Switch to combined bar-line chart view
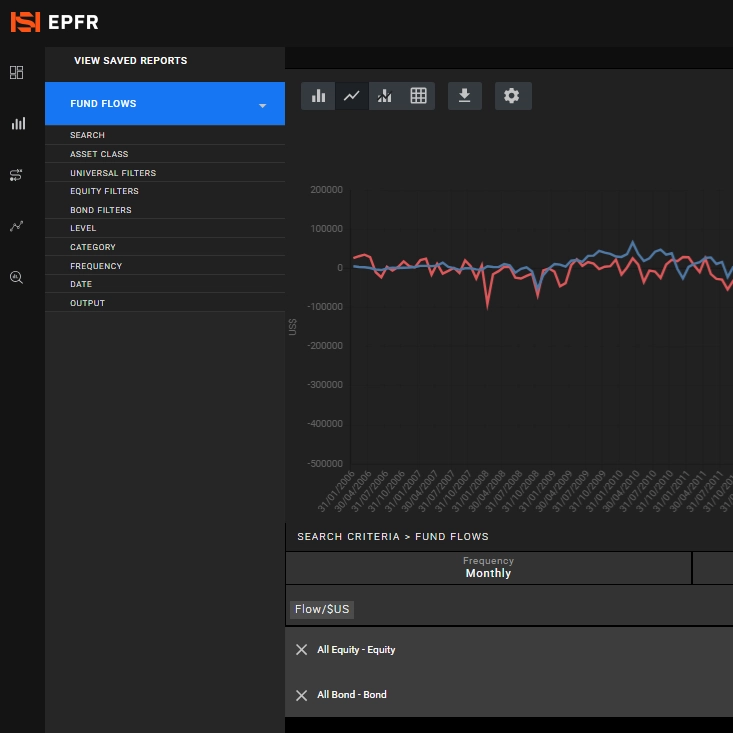The height and width of the screenshot is (733, 733). [385, 96]
